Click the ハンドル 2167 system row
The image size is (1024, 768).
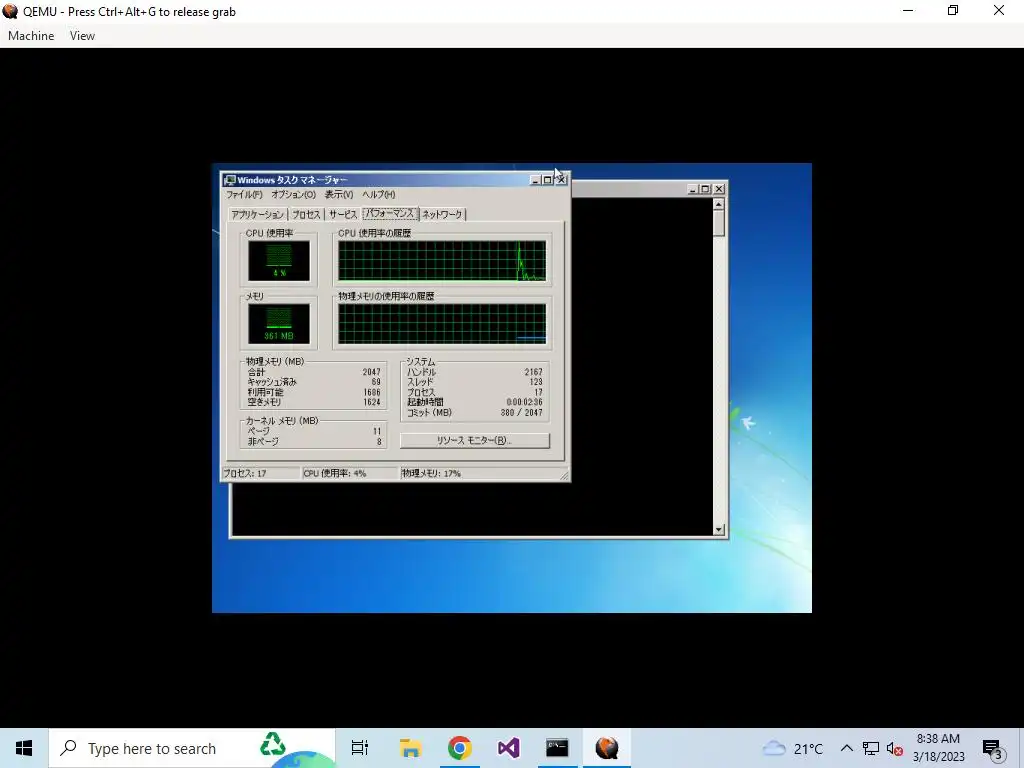click(475, 372)
